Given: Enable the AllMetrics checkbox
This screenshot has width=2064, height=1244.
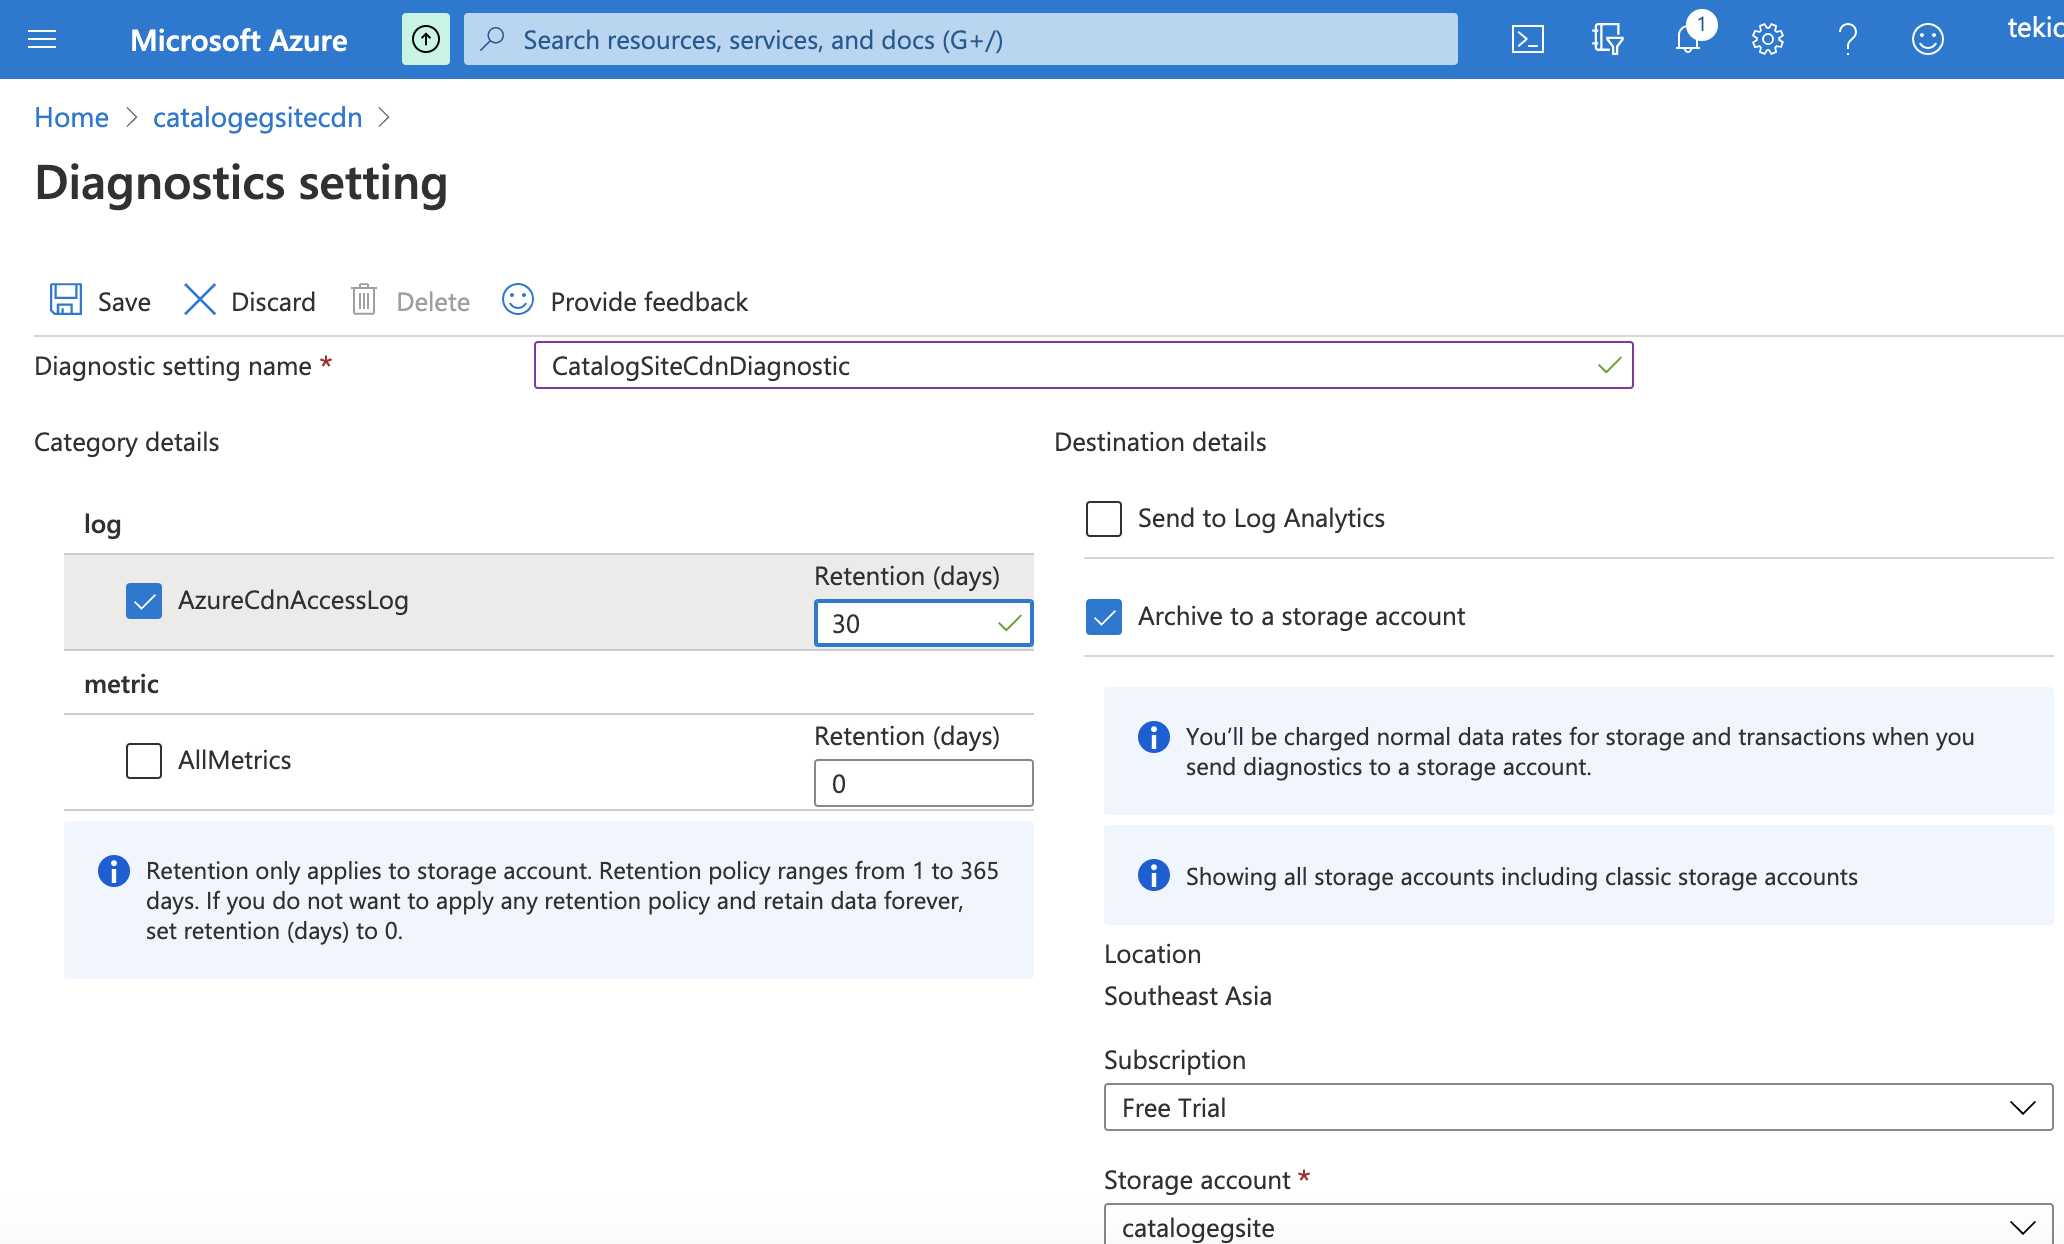Looking at the screenshot, I should (144, 761).
